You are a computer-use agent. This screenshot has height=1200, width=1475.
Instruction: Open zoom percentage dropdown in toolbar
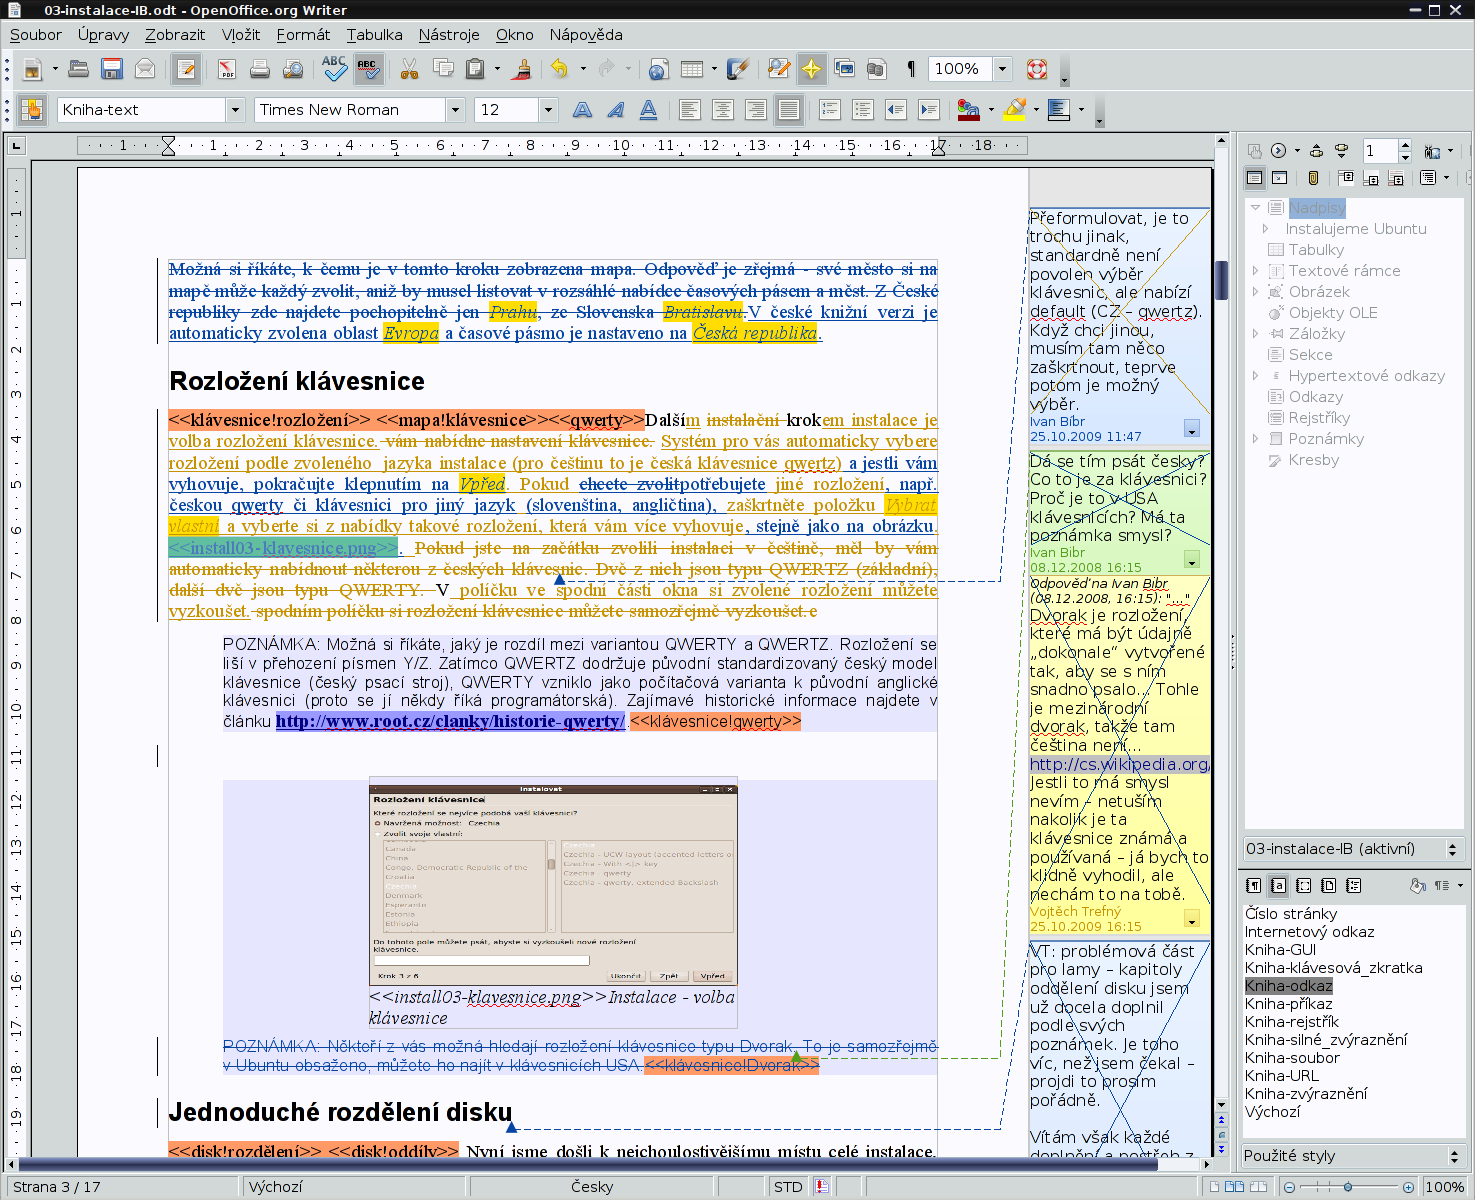point(1002,69)
